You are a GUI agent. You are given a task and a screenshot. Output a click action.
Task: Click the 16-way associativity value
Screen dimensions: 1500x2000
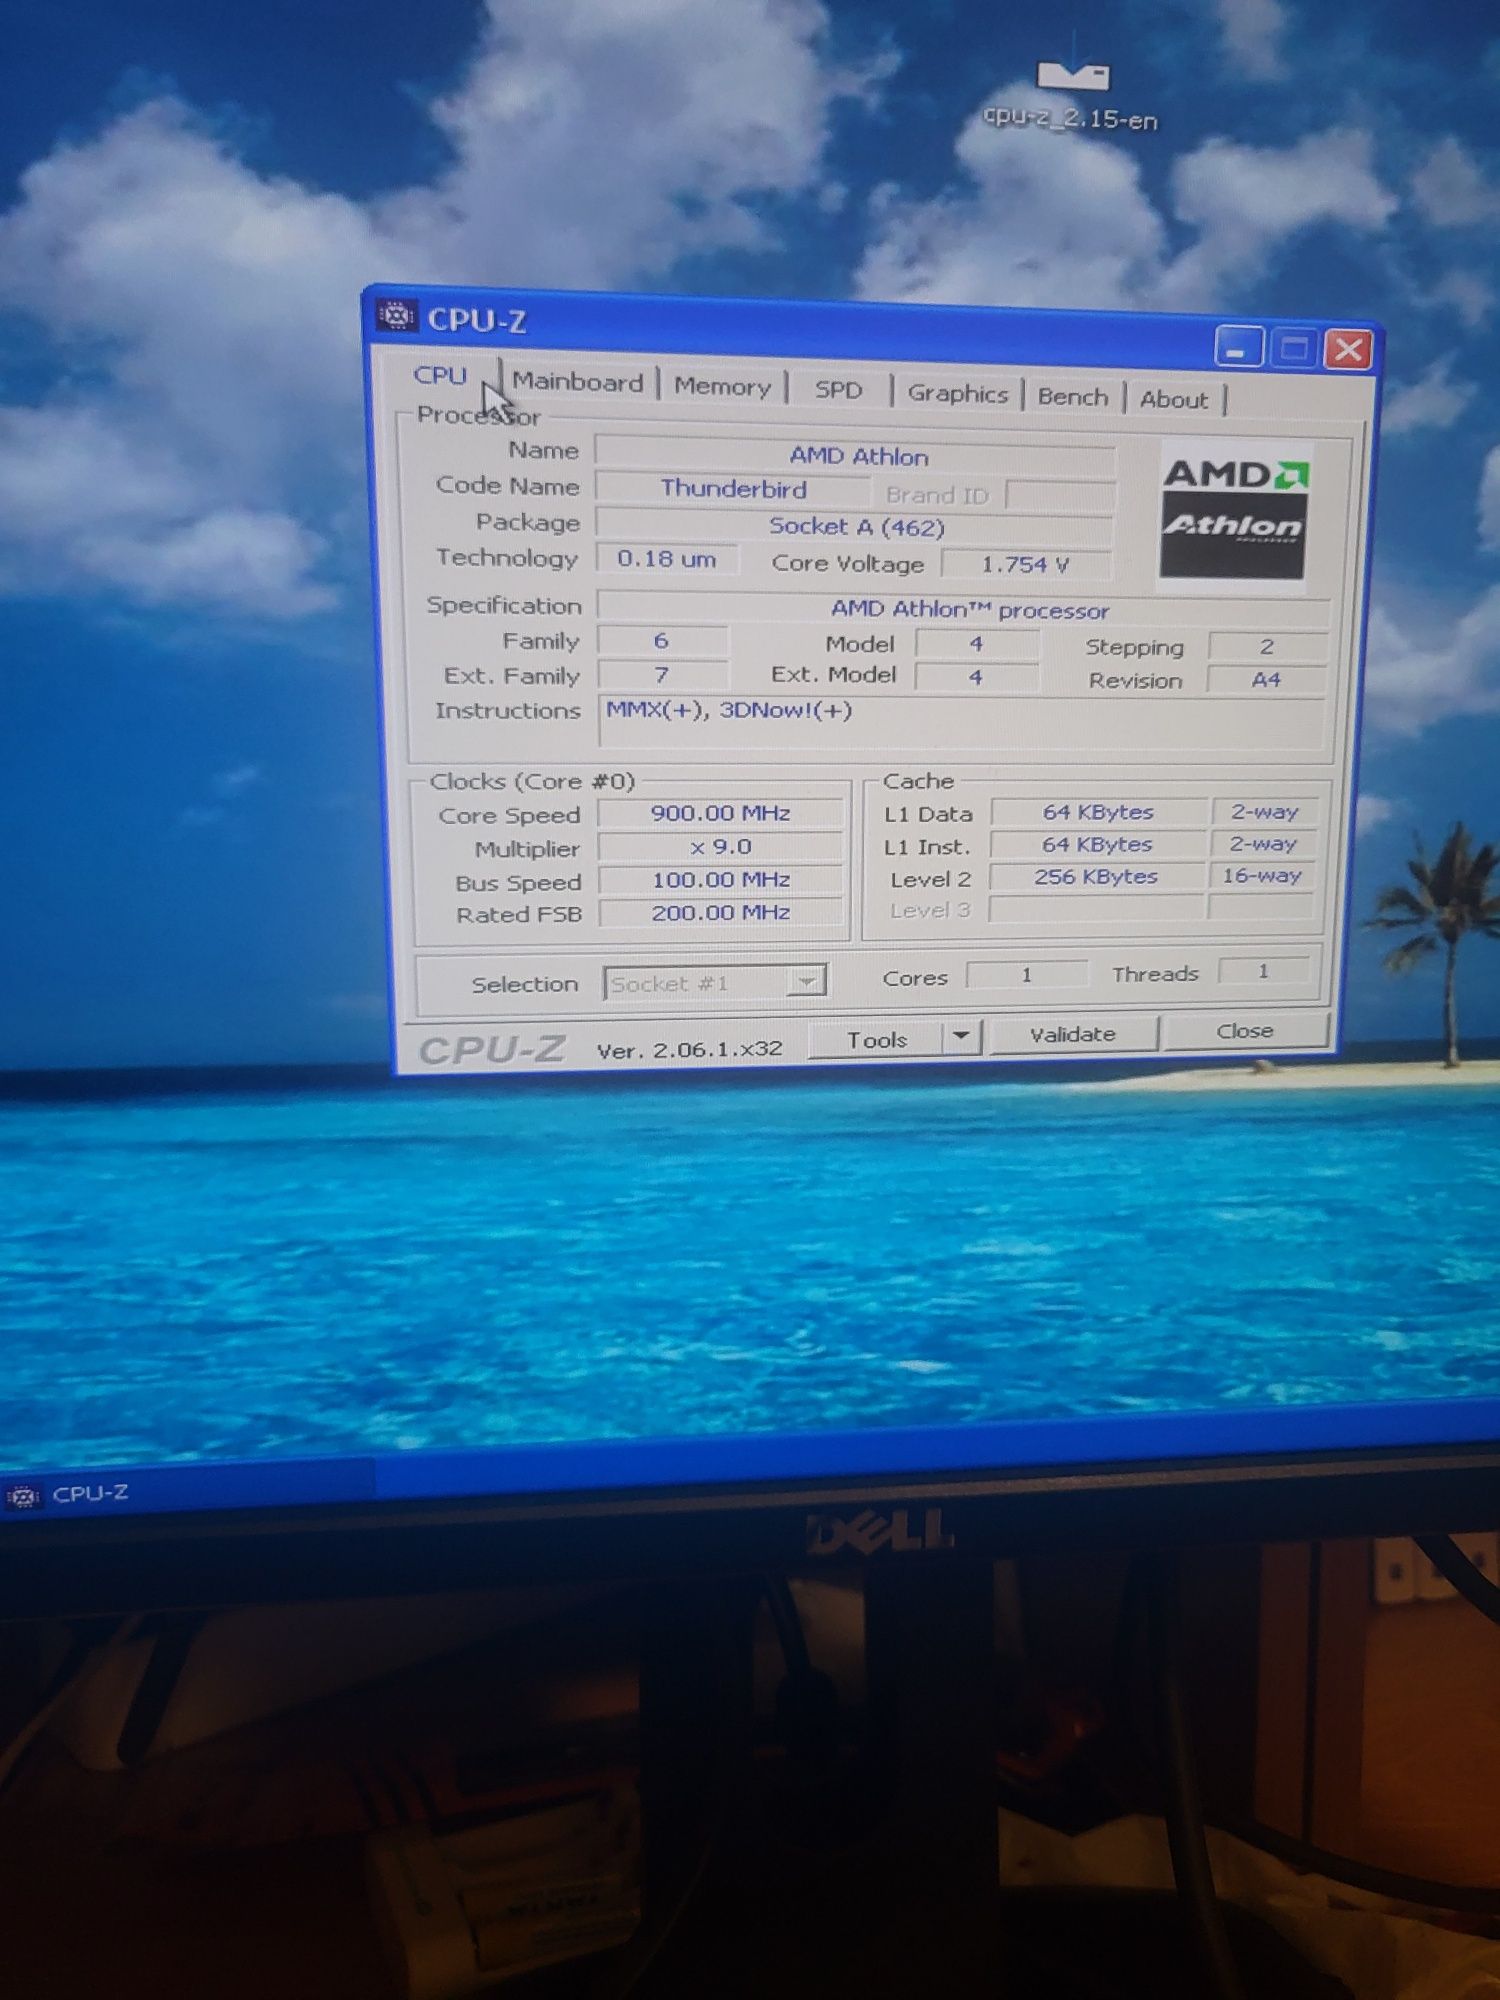coord(1261,875)
